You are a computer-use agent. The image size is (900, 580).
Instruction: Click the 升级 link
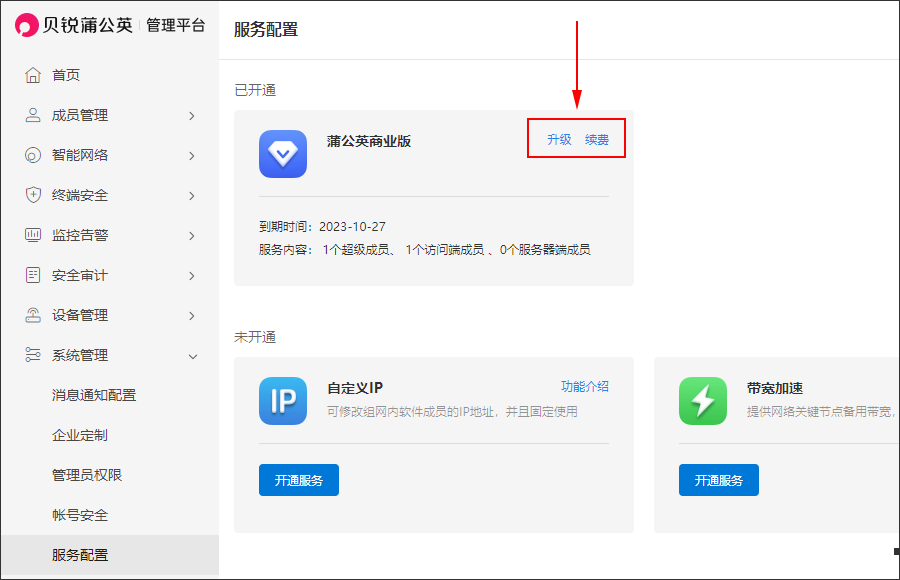pos(559,140)
